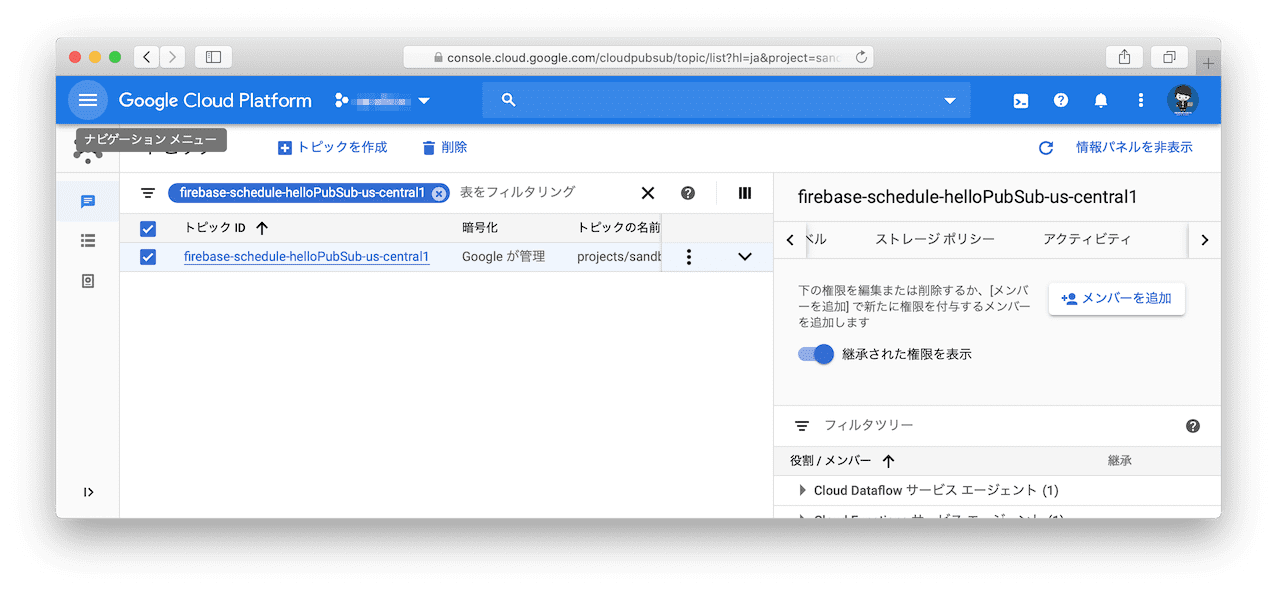Click the トピックを作成 button
The width and height of the screenshot is (1277, 592).
[x=332, y=147]
